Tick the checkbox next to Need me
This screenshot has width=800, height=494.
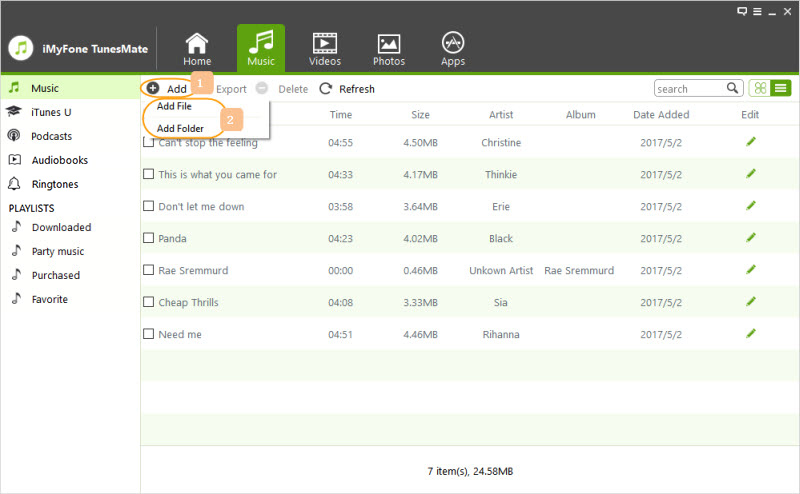tap(149, 334)
